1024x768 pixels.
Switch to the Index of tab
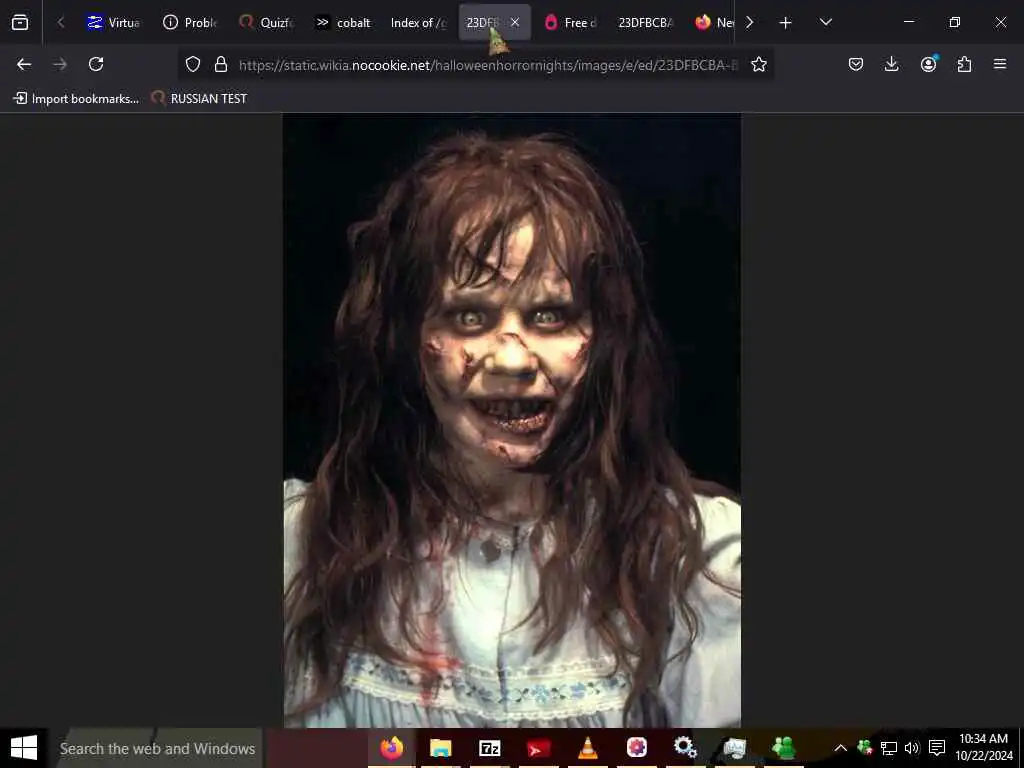tap(418, 23)
